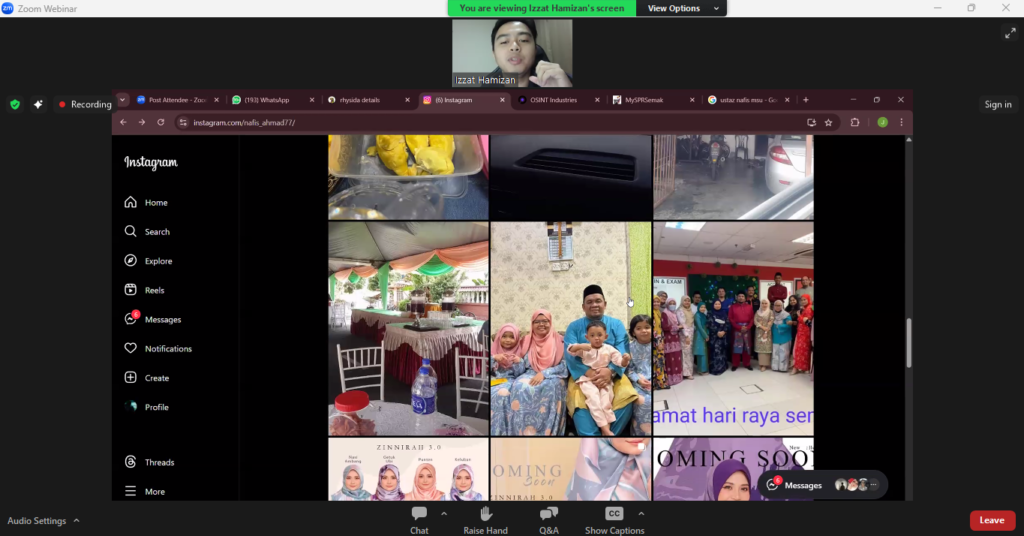Image resolution: width=1024 pixels, height=536 pixels.
Task: Open floating Messages popup button
Action: click(x=823, y=485)
